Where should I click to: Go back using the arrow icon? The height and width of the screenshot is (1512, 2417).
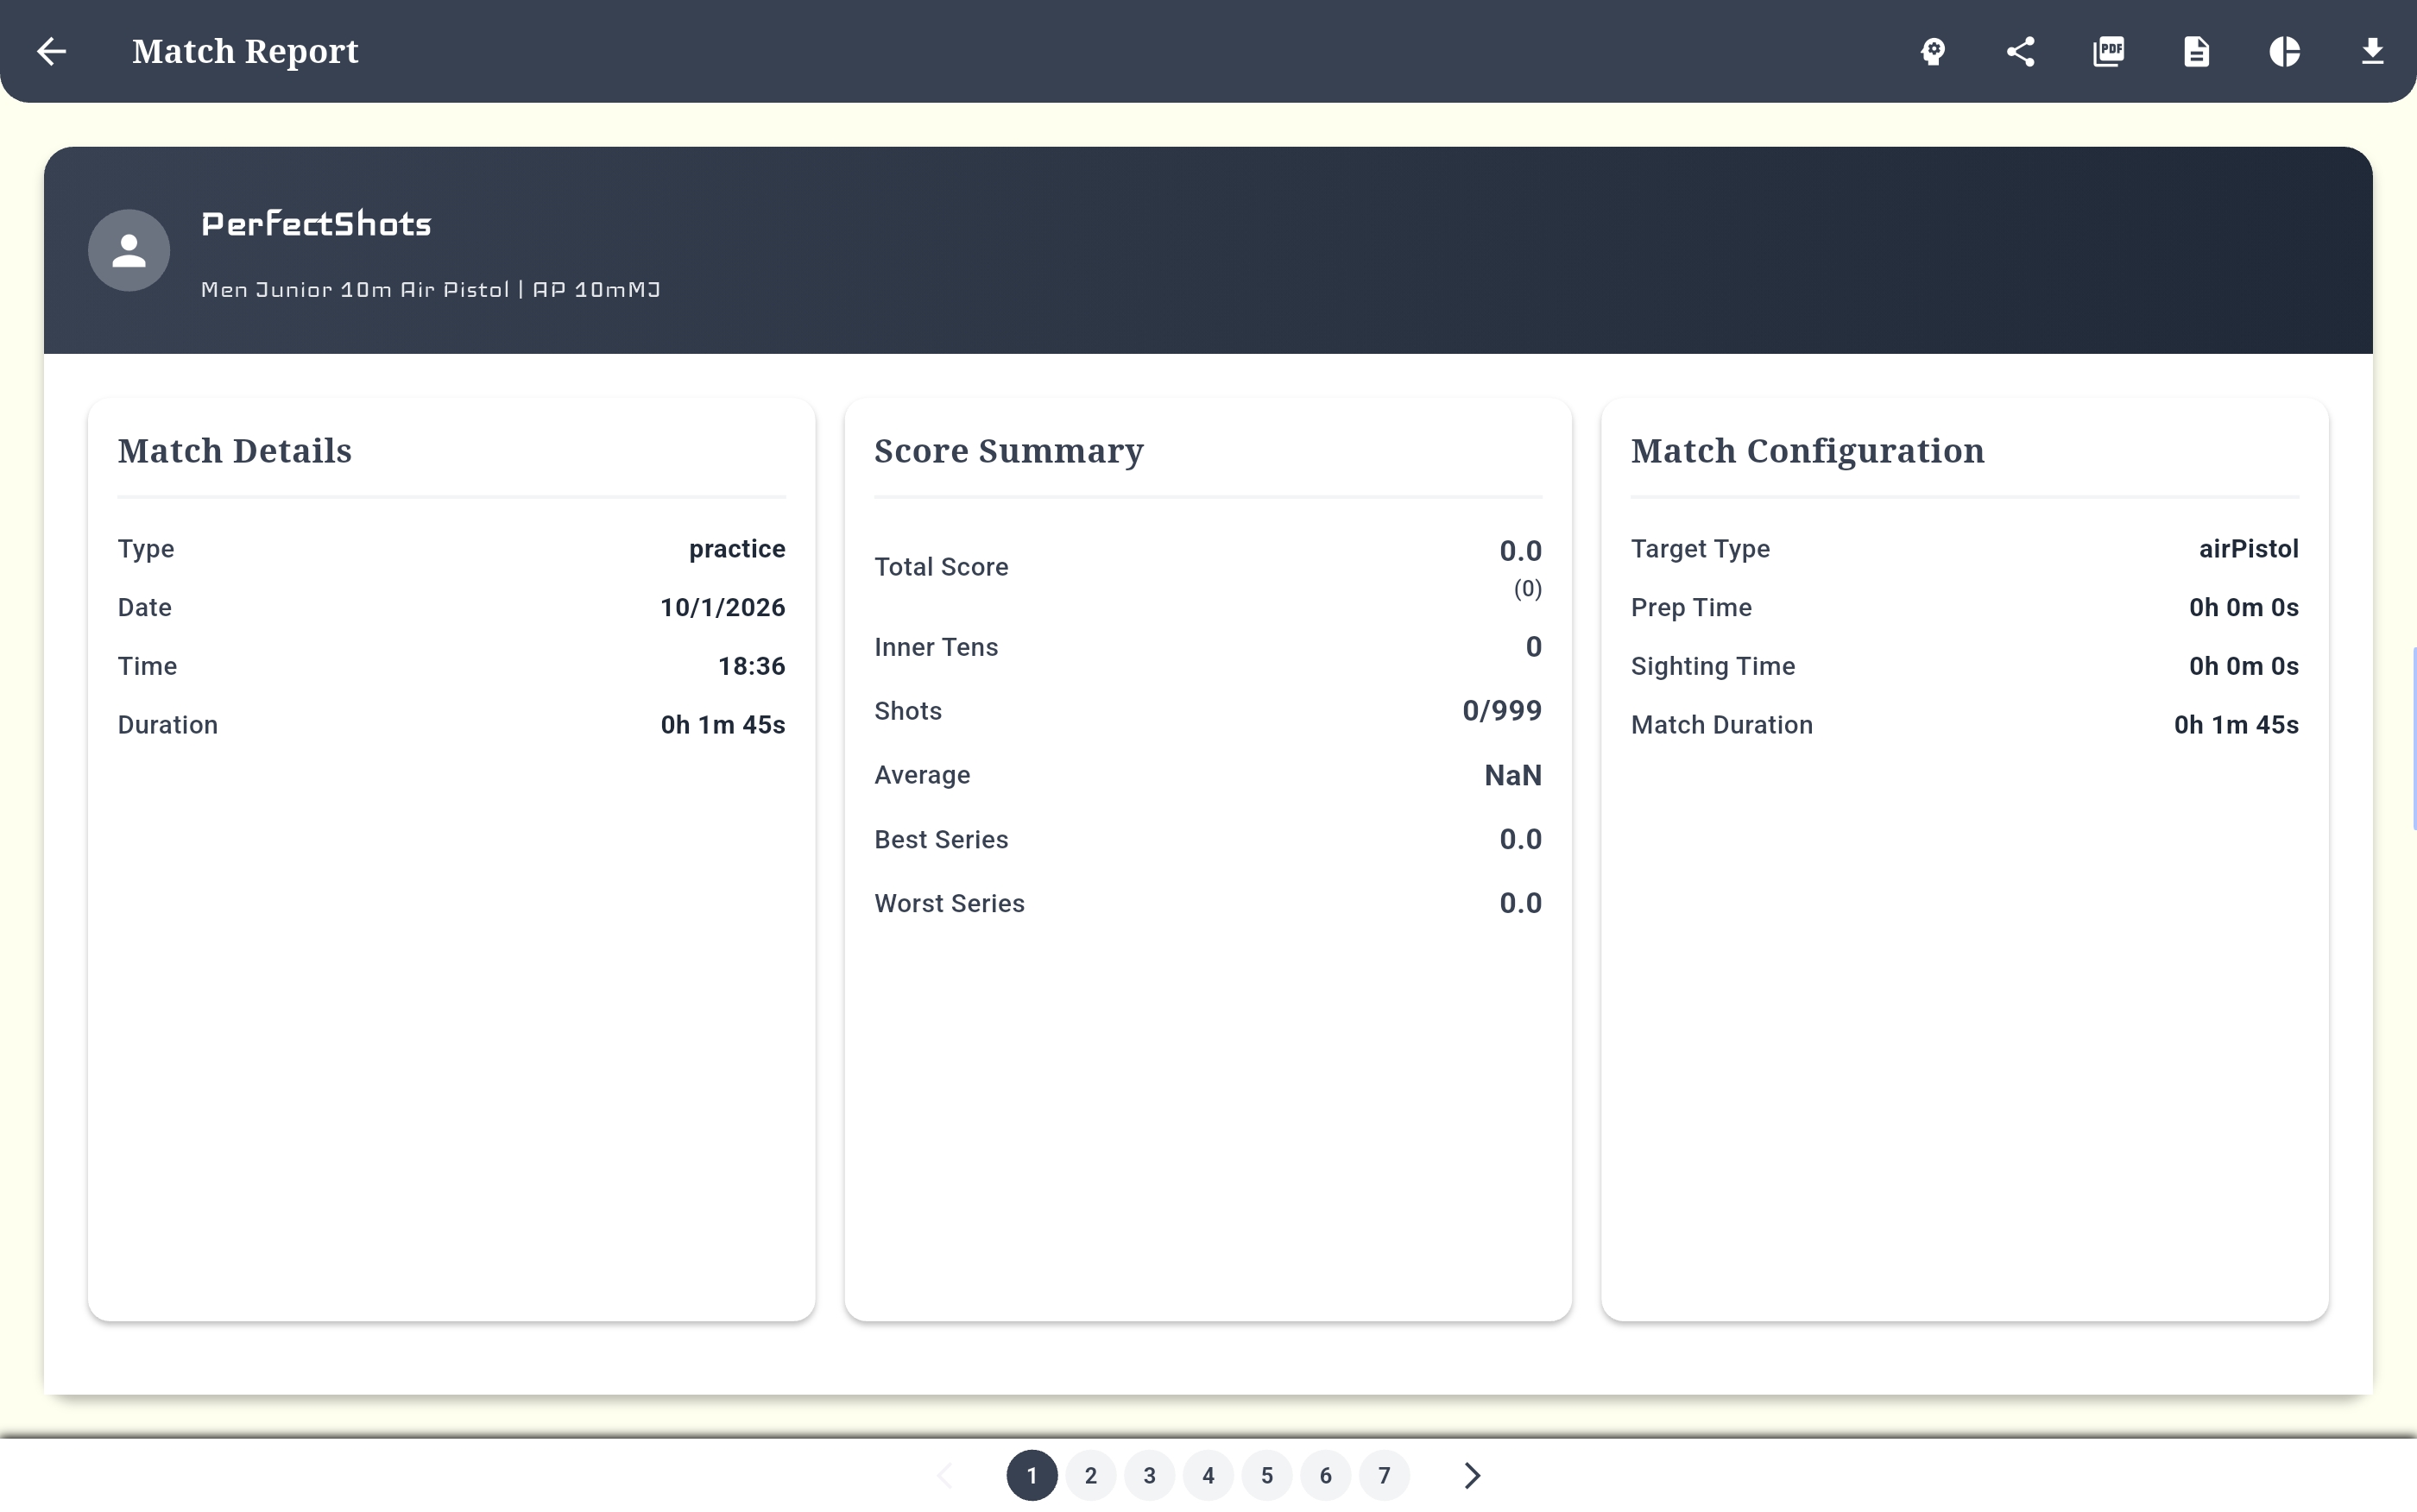51,51
